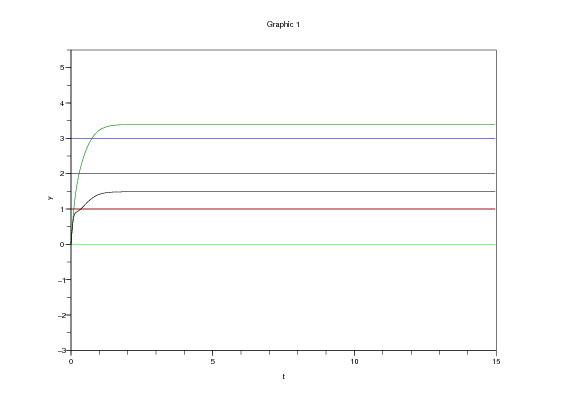Image resolution: width=567 pixels, height=401 pixels.
Task: Click the y-axis tick label −3
Action: 62,350
